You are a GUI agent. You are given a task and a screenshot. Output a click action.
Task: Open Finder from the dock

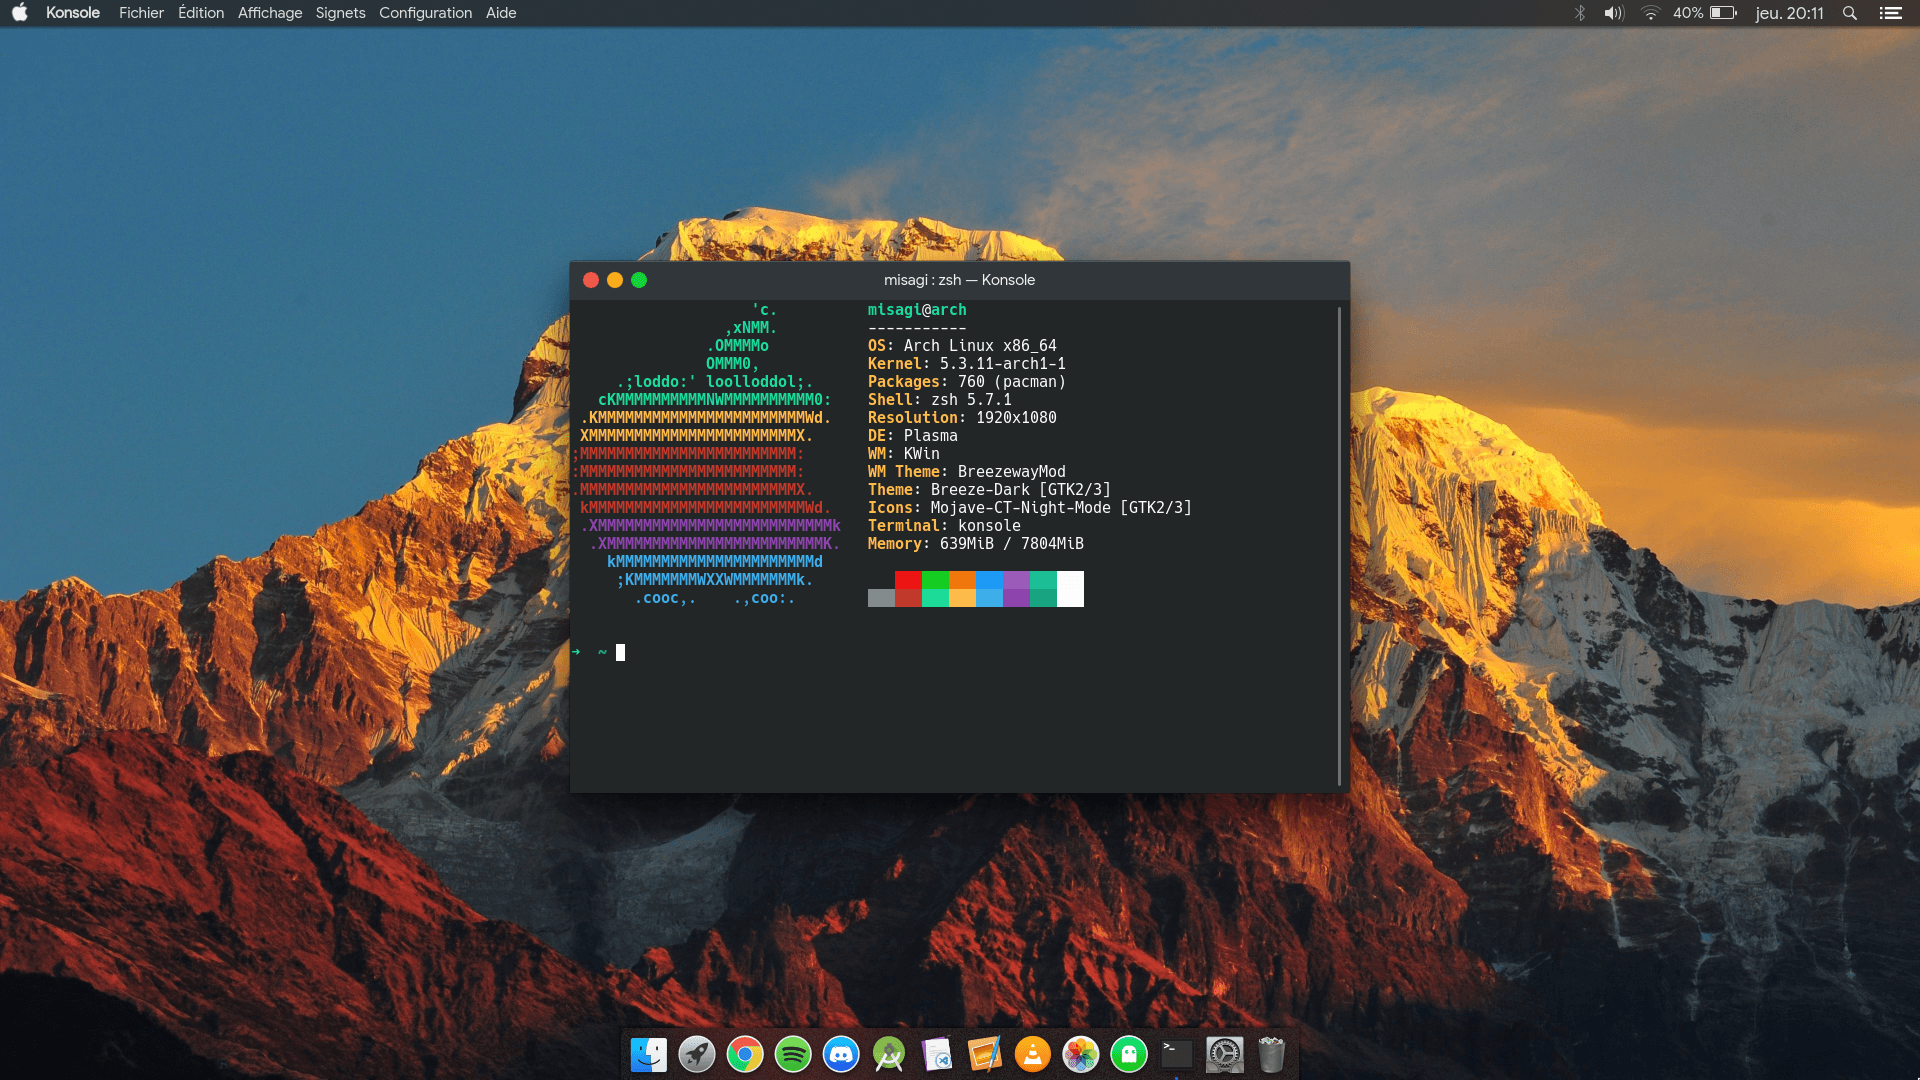click(648, 1054)
